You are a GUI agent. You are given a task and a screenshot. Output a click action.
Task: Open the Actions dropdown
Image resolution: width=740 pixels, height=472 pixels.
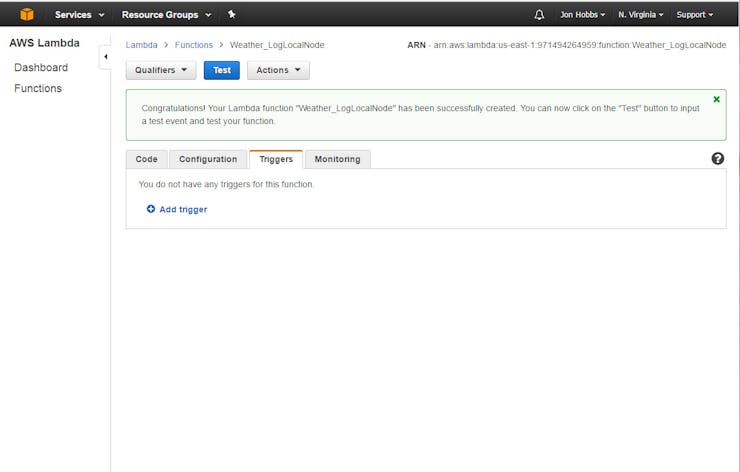(x=278, y=70)
